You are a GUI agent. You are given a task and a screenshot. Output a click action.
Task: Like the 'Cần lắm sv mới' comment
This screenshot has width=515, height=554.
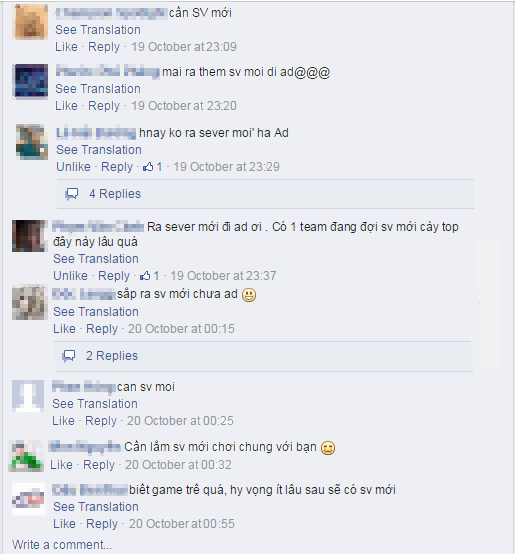pyautogui.click(x=61, y=465)
